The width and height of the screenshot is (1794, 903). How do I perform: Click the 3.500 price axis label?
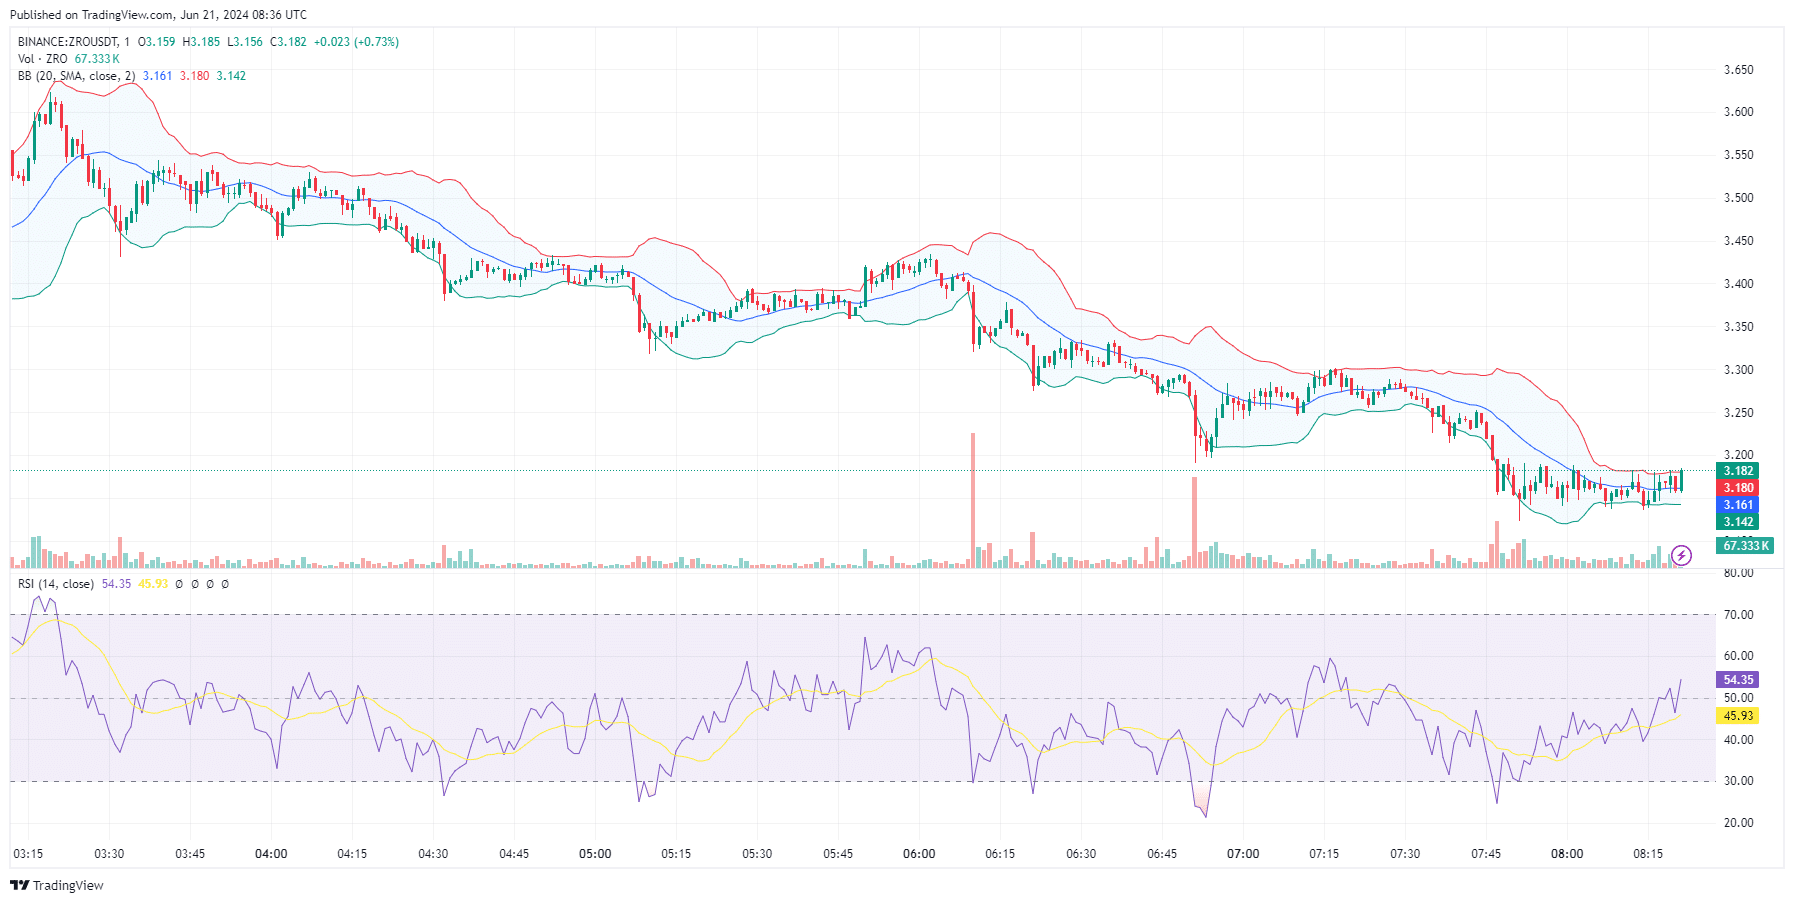click(1738, 198)
